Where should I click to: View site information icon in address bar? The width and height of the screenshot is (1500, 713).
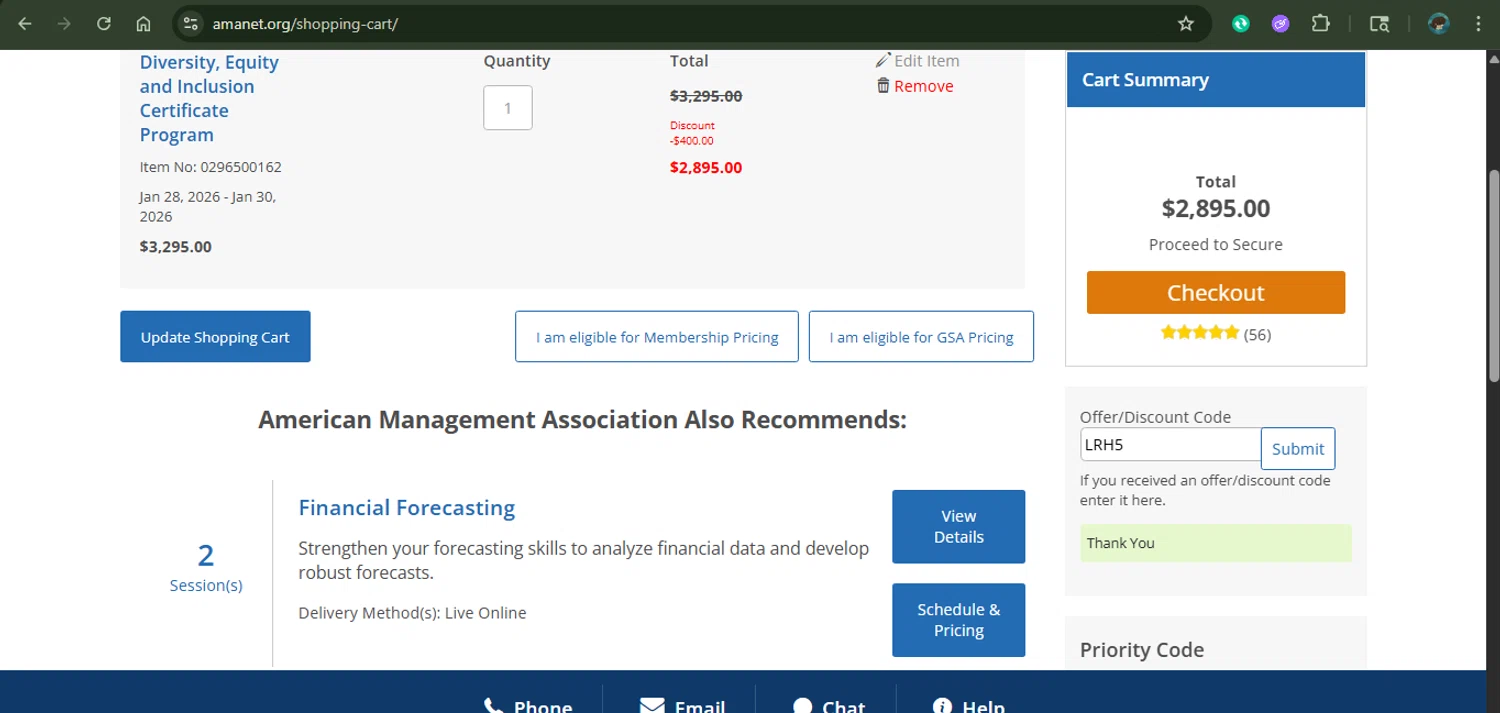192,24
